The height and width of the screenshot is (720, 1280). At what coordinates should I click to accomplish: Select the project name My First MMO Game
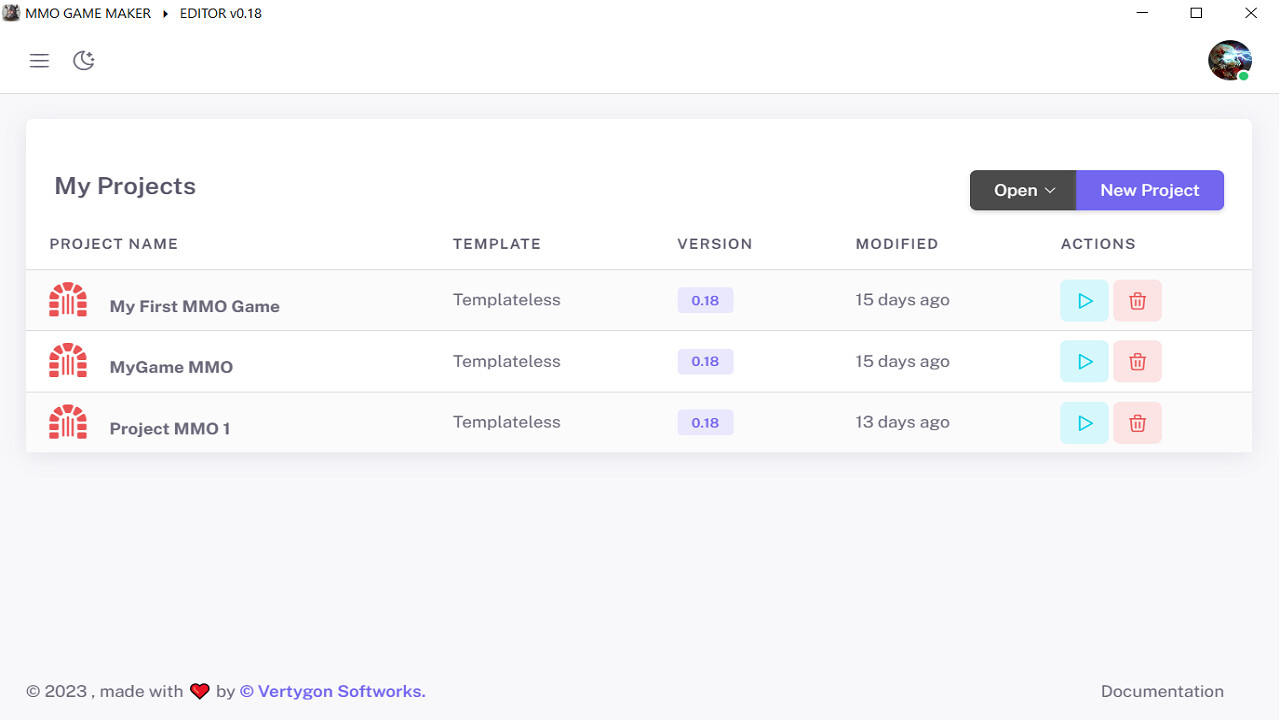pyautogui.click(x=194, y=306)
